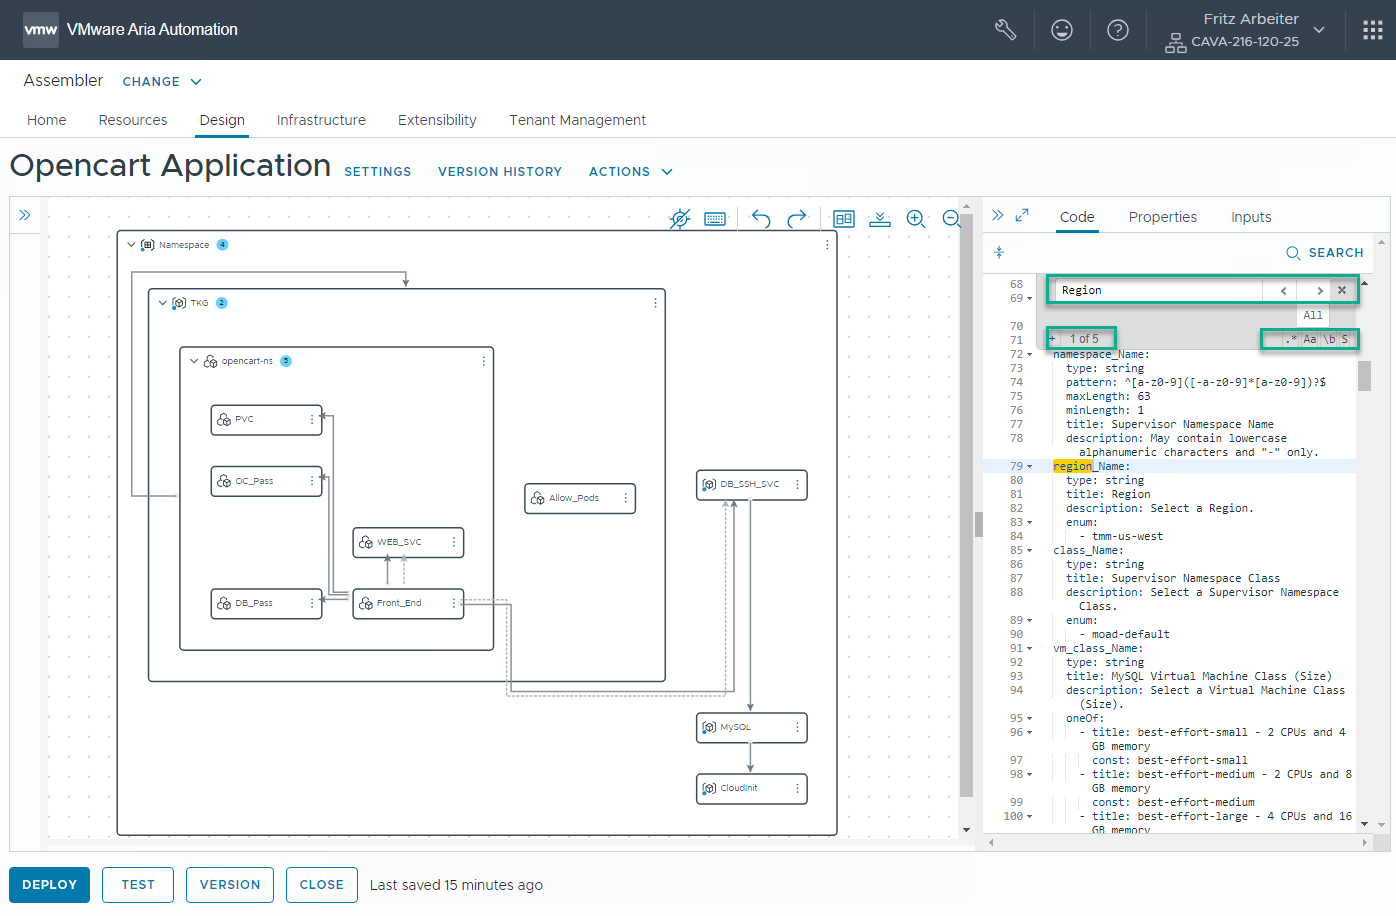Toggle whole word search (\b) option
This screenshot has height=916, width=1396.
(1329, 339)
